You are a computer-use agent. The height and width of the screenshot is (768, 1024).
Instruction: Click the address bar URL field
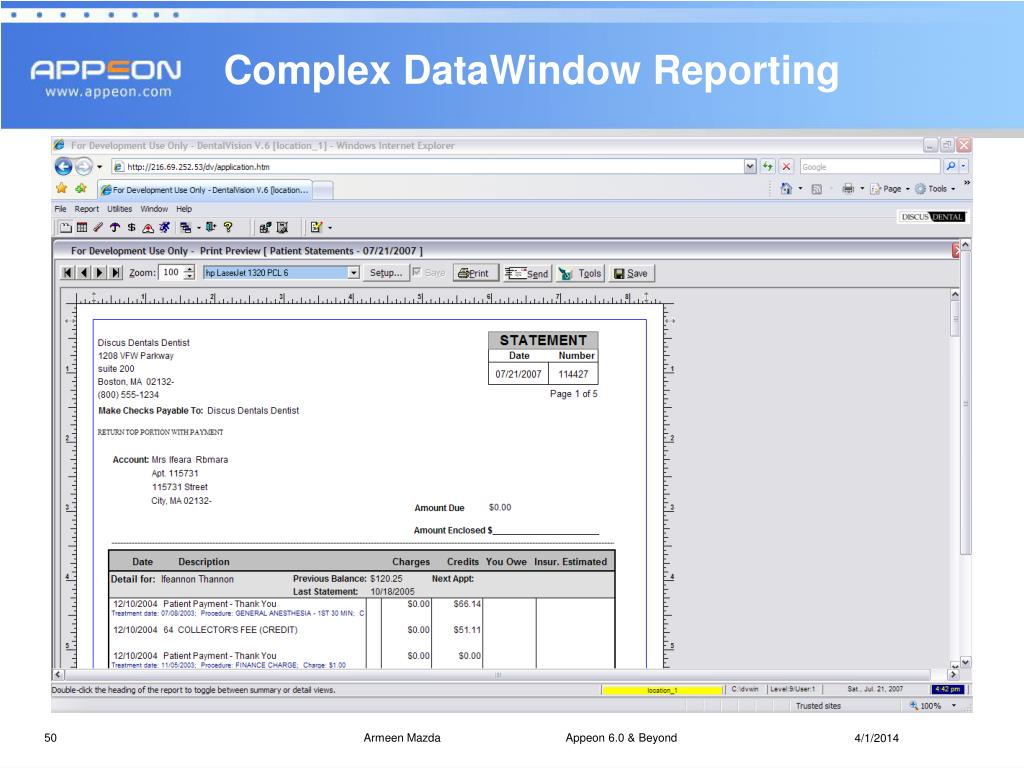pos(428,167)
